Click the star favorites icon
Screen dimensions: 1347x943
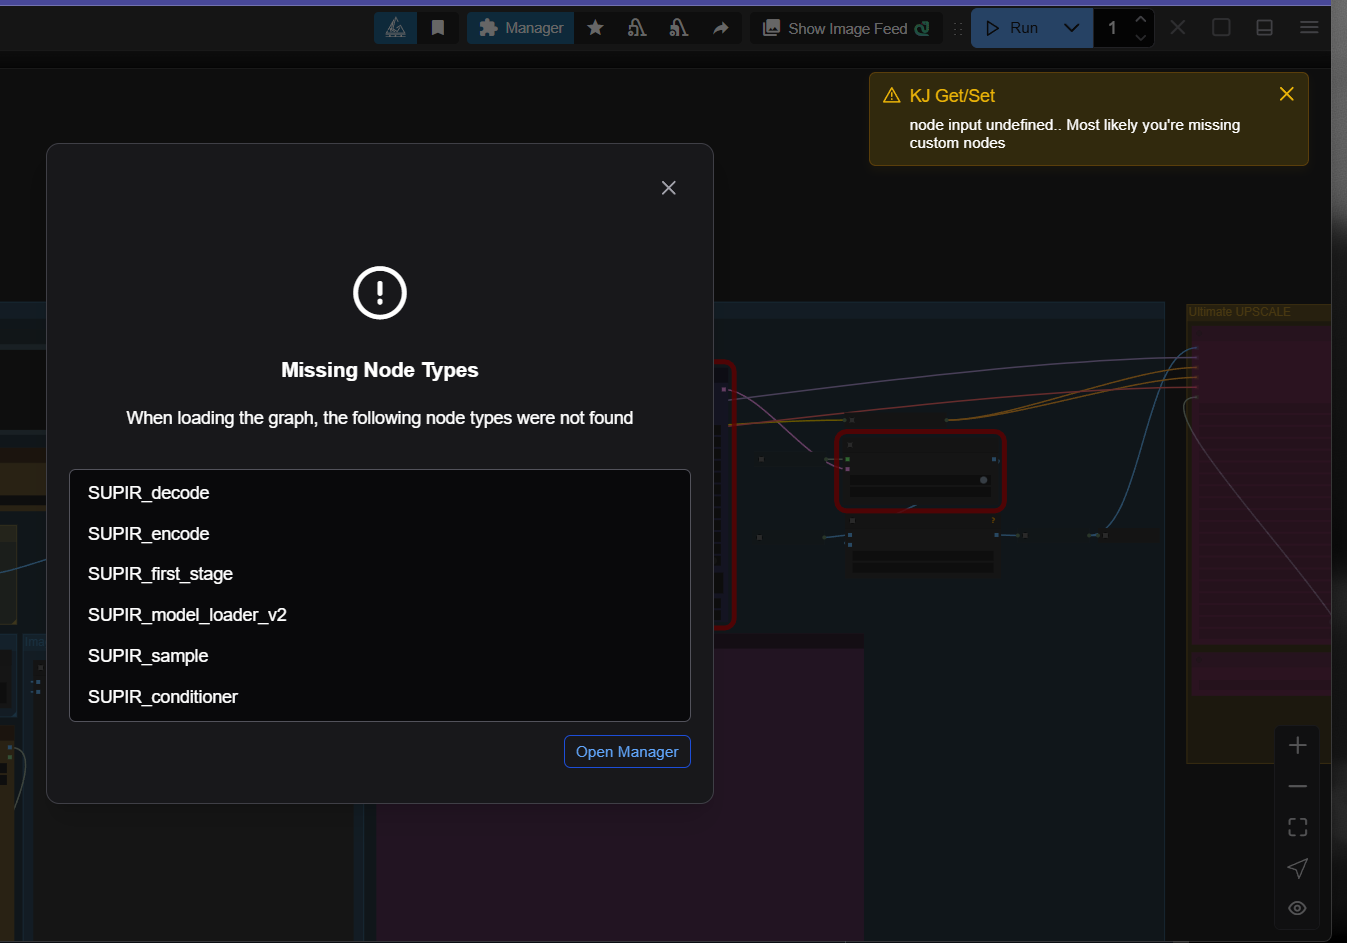(x=595, y=28)
